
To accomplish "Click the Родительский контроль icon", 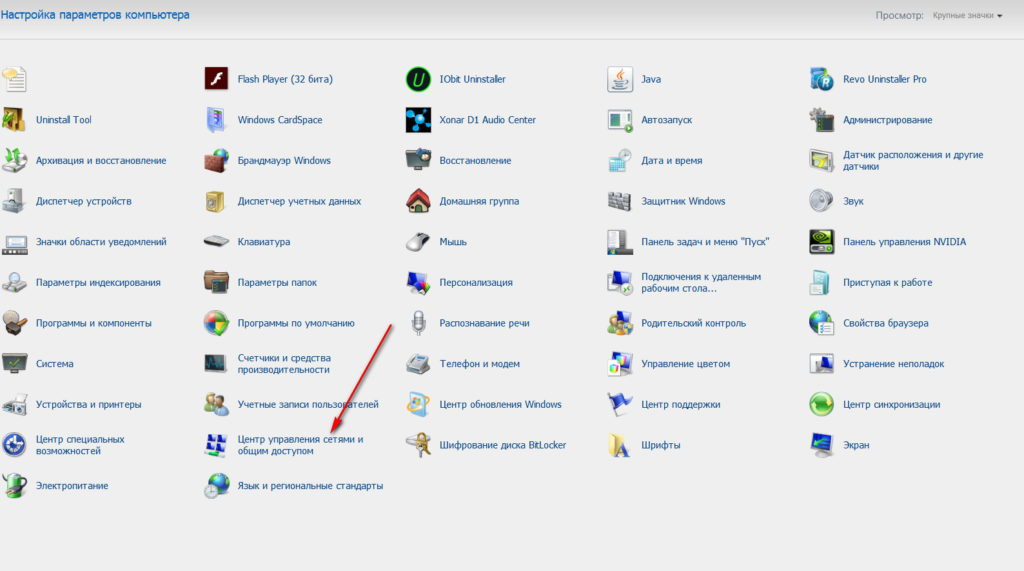I will [620, 323].
